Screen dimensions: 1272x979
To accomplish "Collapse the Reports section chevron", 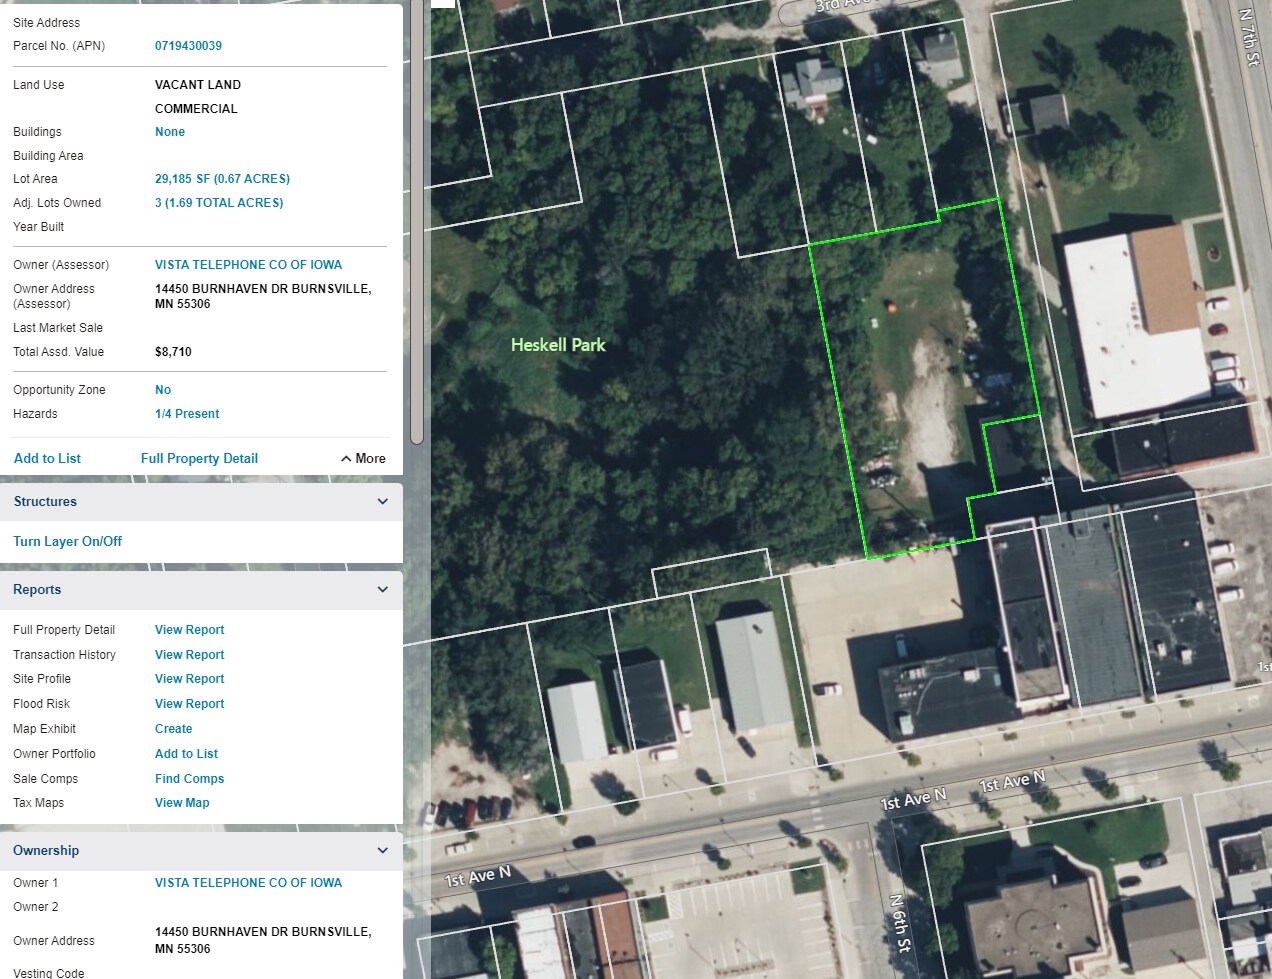I will click(x=382, y=590).
